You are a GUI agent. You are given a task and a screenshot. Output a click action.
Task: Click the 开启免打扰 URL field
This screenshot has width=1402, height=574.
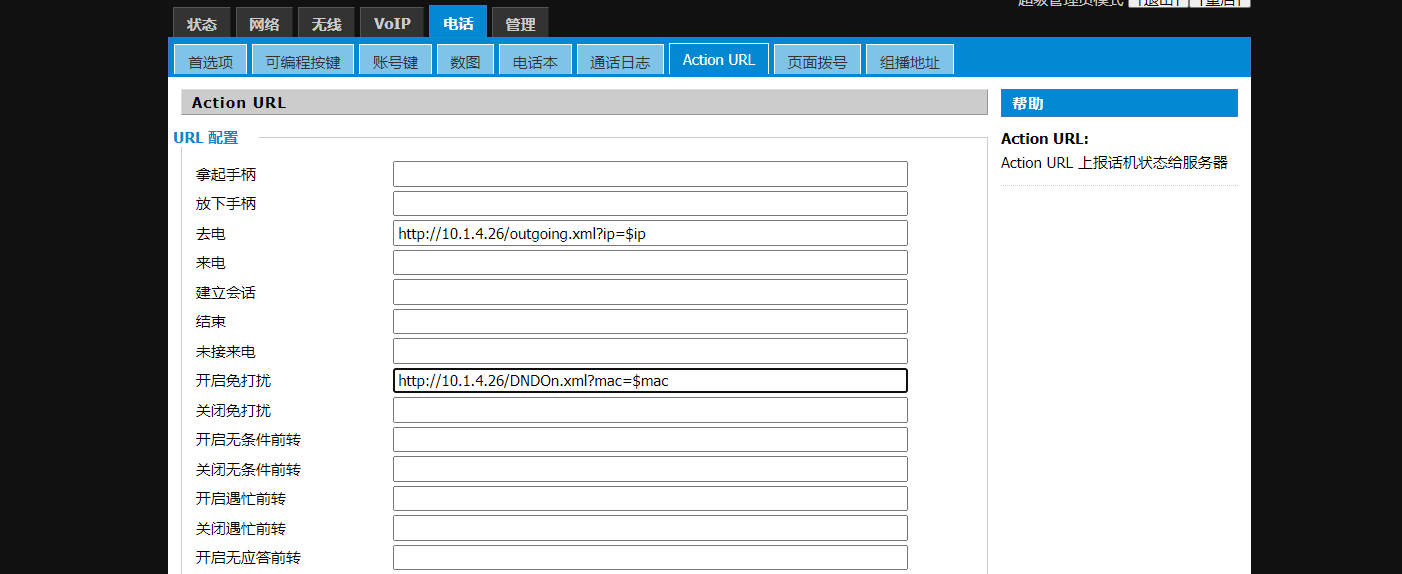tap(650, 381)
